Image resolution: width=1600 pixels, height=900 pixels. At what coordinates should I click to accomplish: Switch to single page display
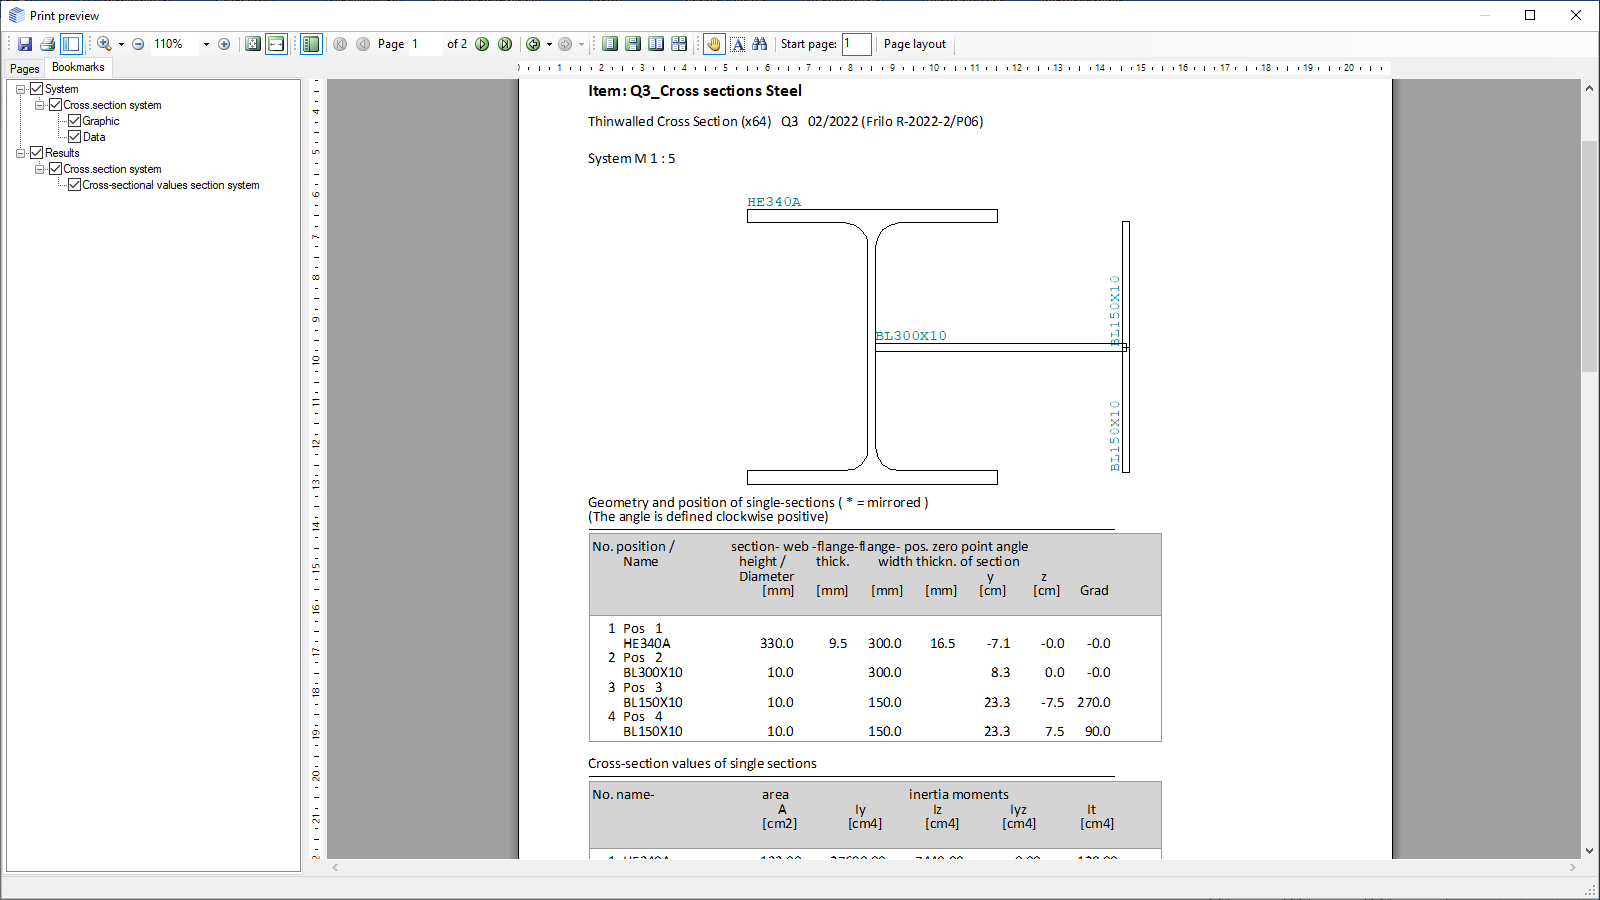(610, 44)
